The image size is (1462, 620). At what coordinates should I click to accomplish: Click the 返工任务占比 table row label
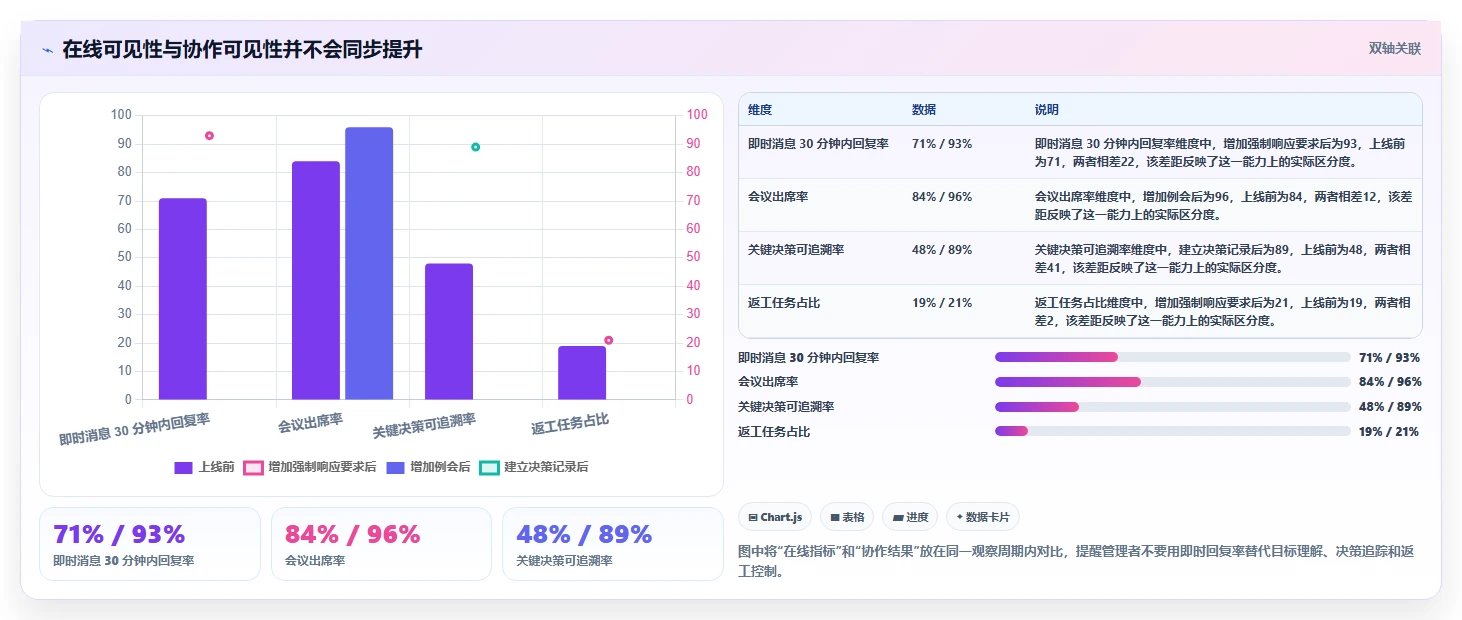coord(784,303)
